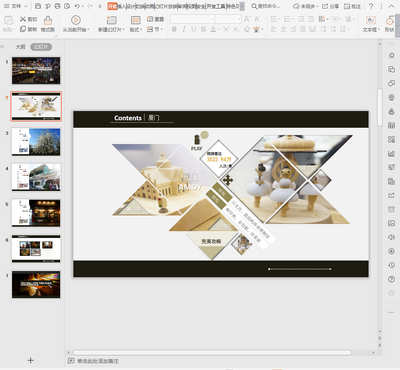
Task: Start slideshow with 从当前开始 play icon
Action: [x=76, y=20]
